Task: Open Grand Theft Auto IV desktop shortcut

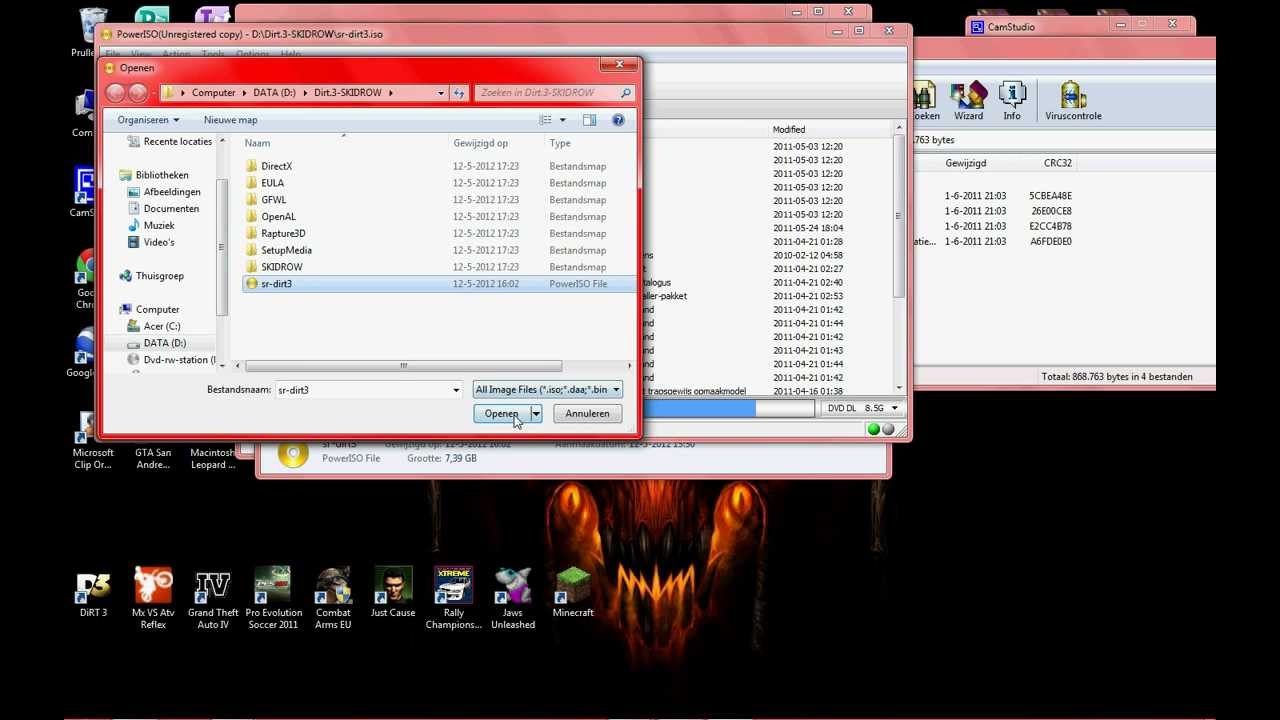Action: (213, 599)
